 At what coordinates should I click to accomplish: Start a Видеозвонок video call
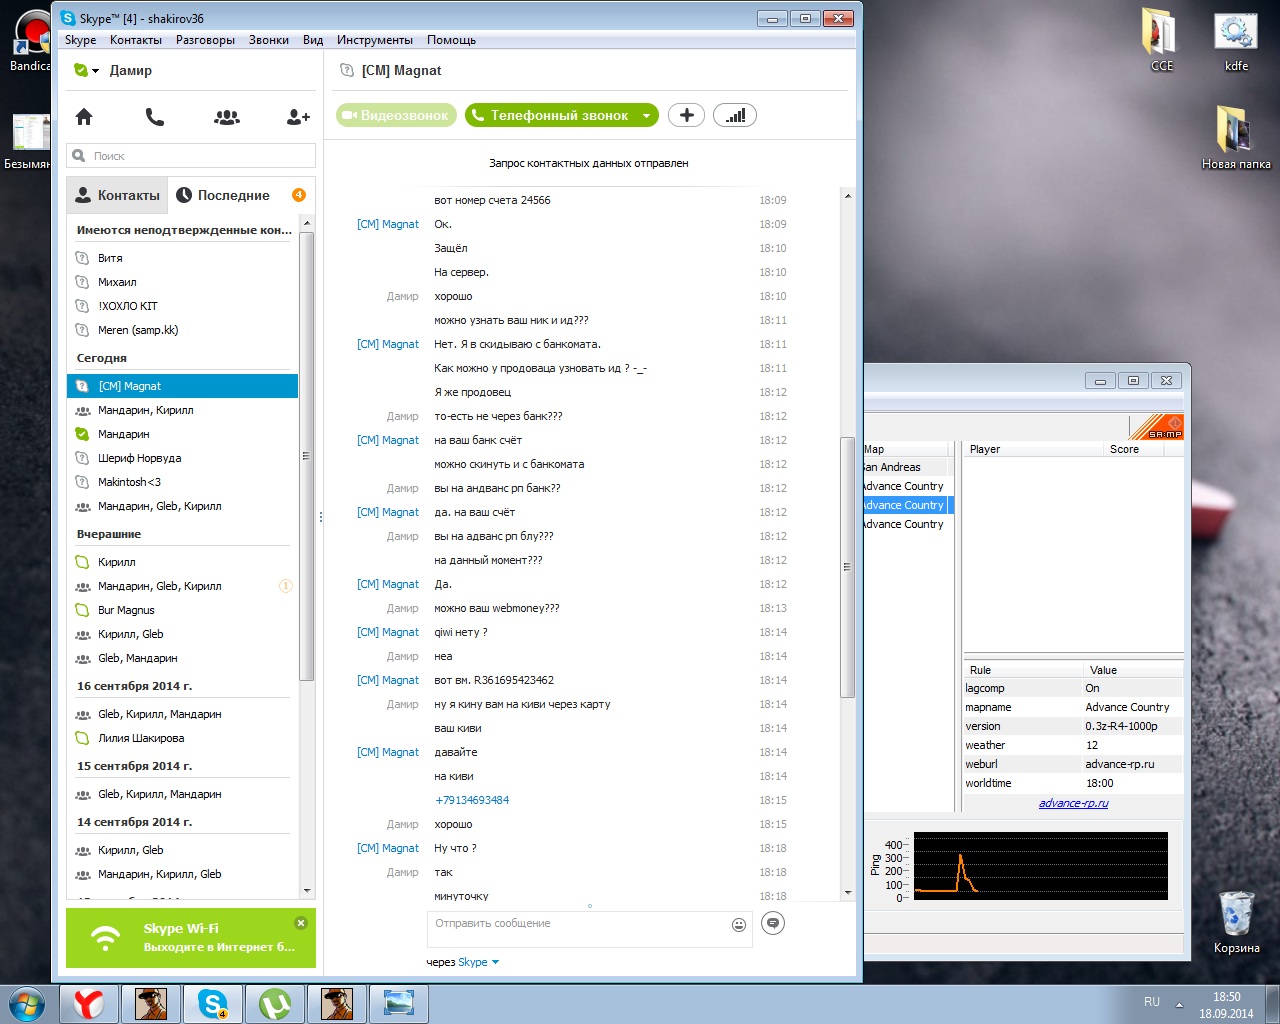click(396, 115)
